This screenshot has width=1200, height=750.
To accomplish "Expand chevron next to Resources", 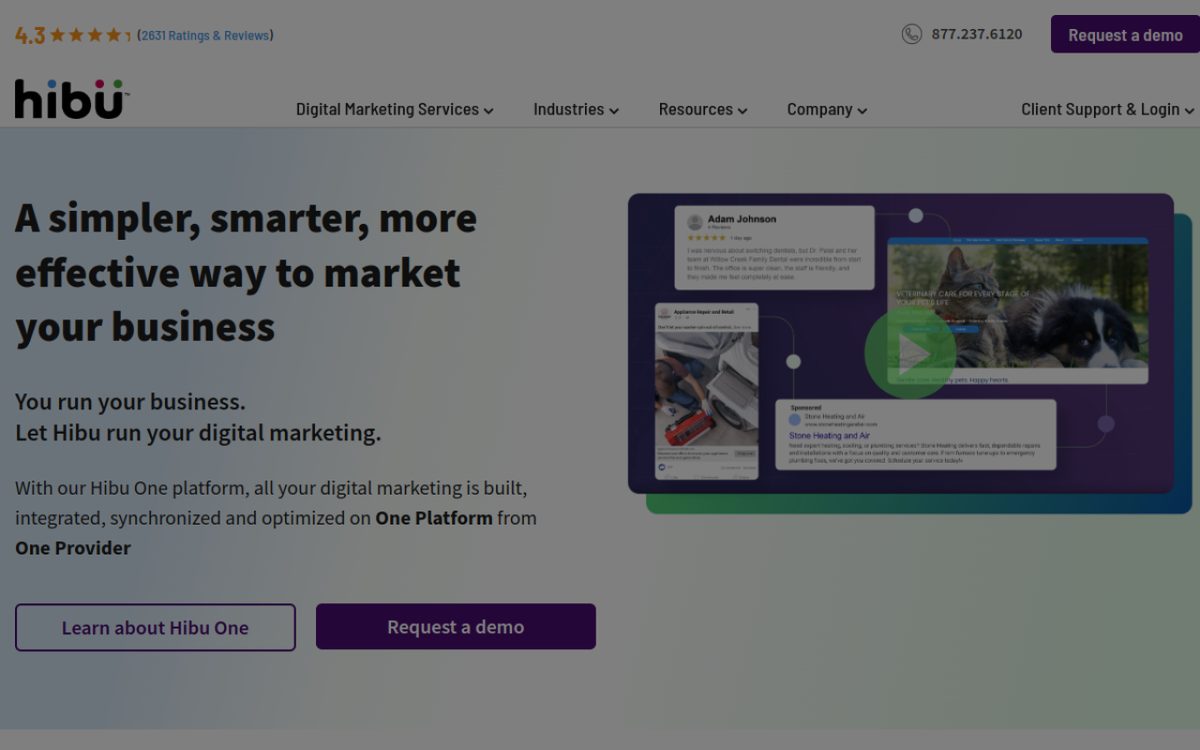I will click(x=743, y=111).
